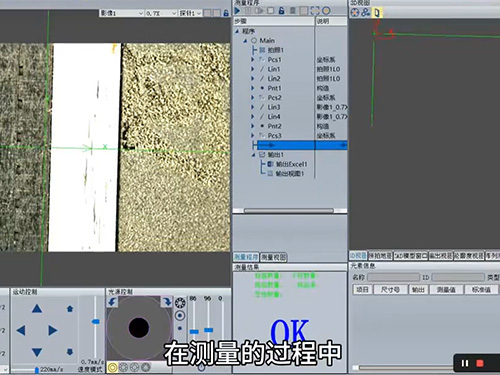Click the step-run icon next to play
The height and width of the screenshot is (375, 500).
pos(248,11)
